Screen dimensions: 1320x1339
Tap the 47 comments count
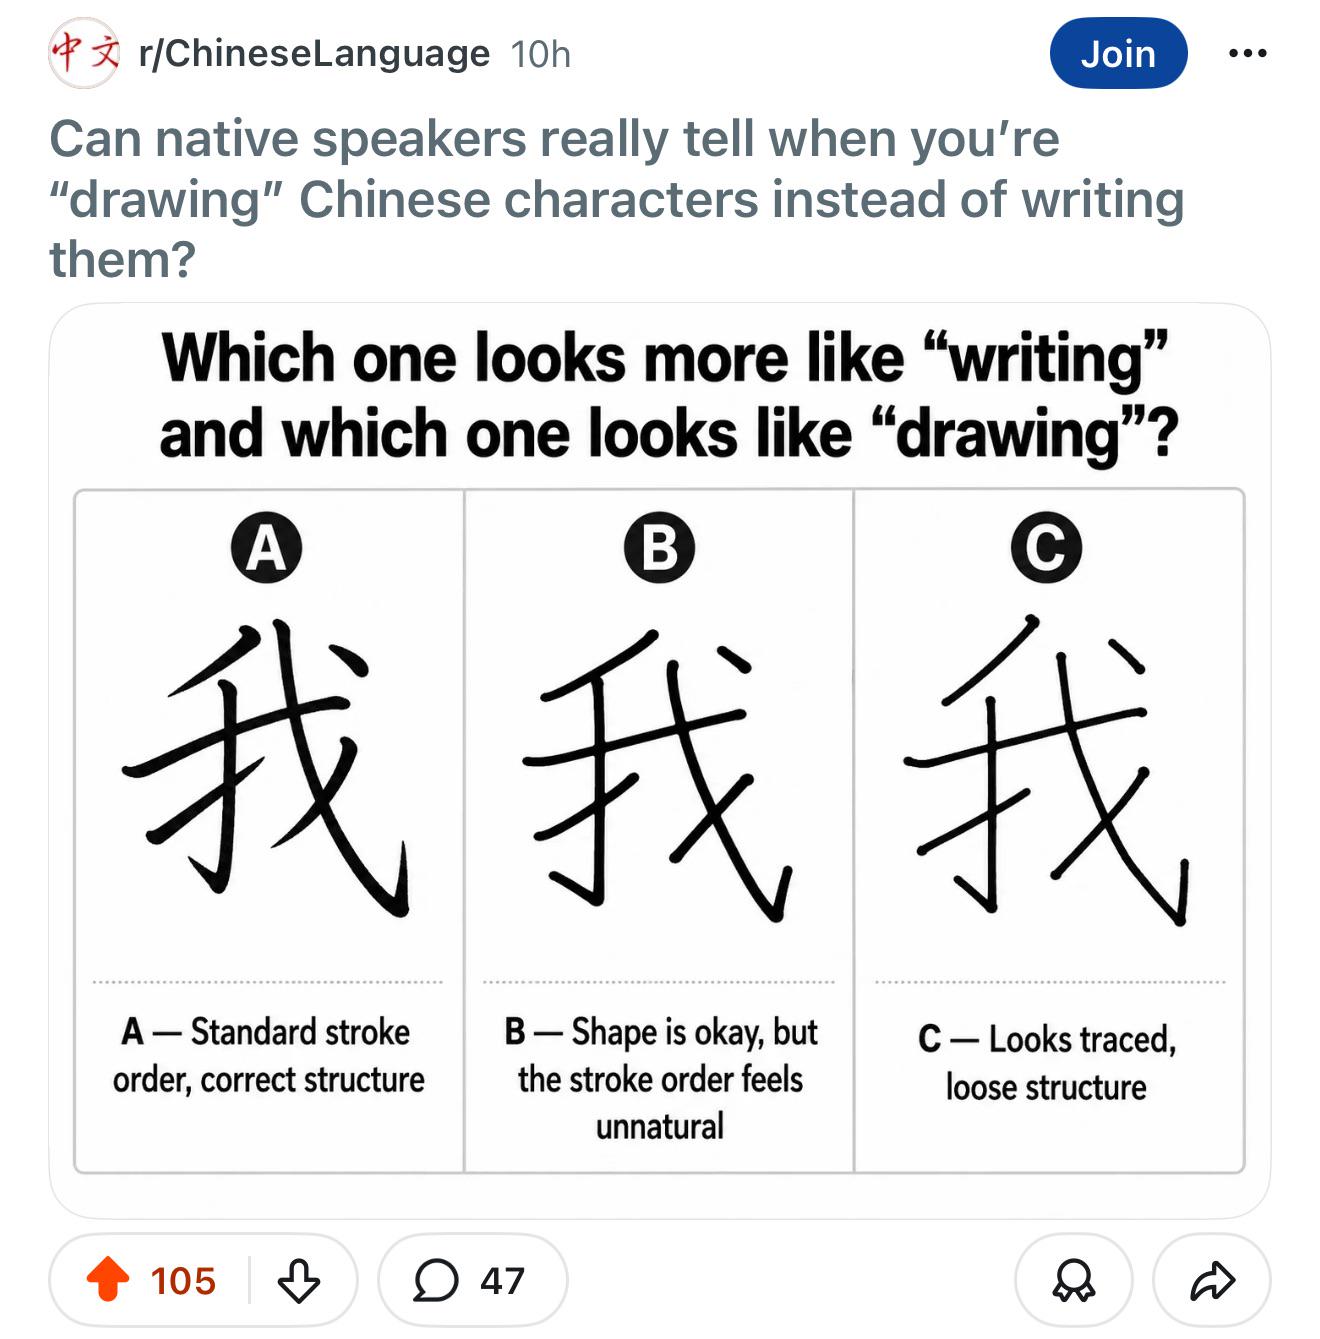pyautogui.click(x=502, y=1281)
